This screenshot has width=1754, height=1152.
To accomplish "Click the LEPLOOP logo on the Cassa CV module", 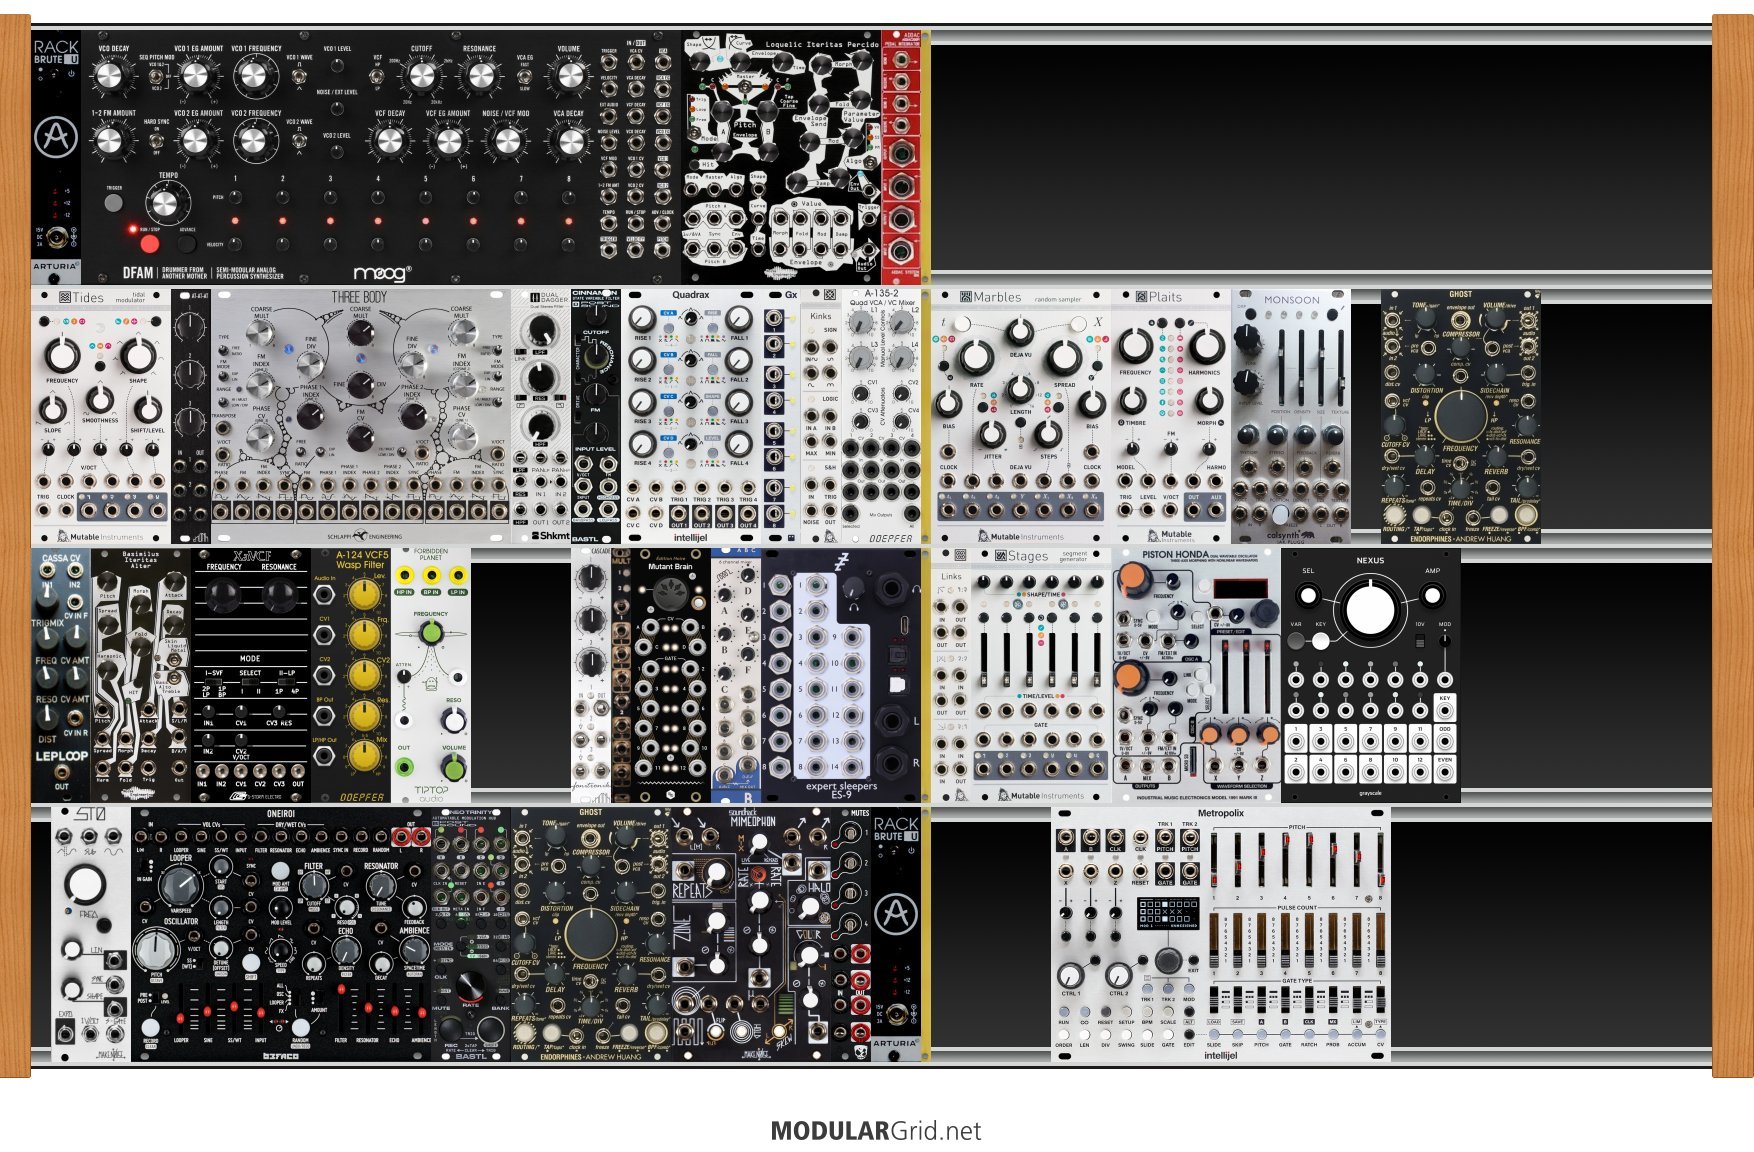I will click(x=62, y=757).
